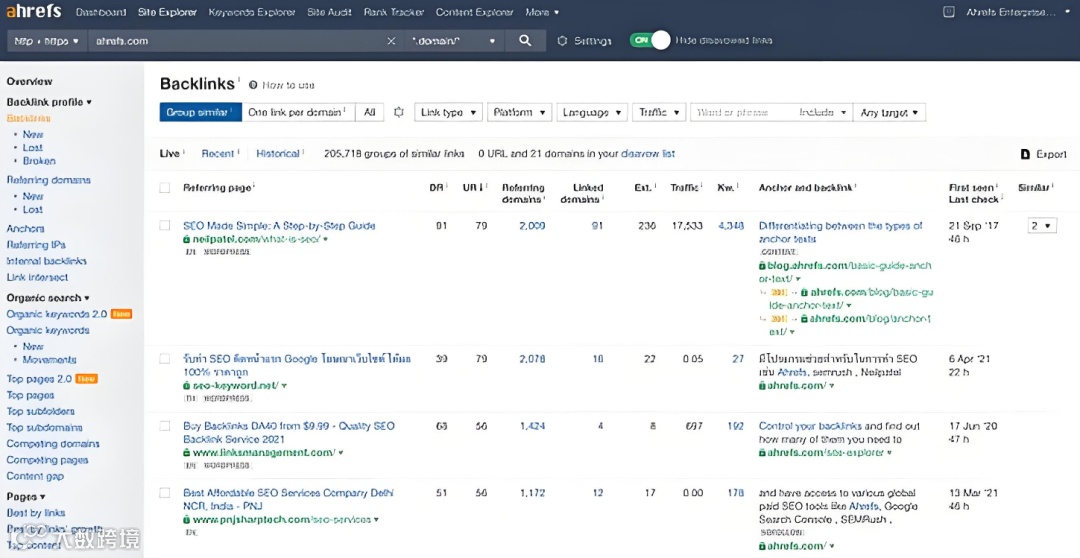Click the highlight bulb filter icon
Screen dimensions: 1080x558
click(x=399, y=113)
